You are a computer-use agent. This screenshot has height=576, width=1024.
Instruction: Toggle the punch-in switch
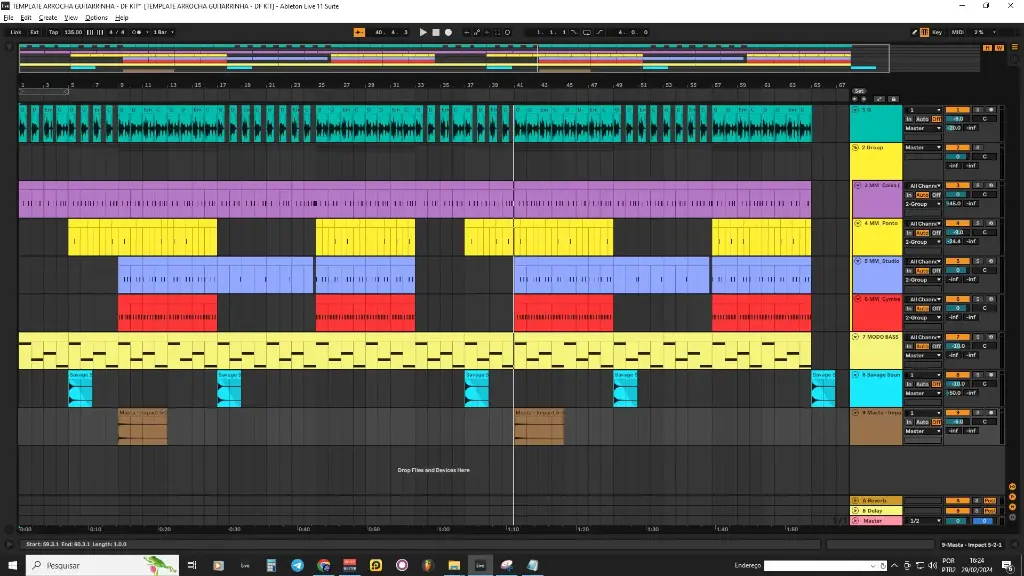(x=575, y=32)
